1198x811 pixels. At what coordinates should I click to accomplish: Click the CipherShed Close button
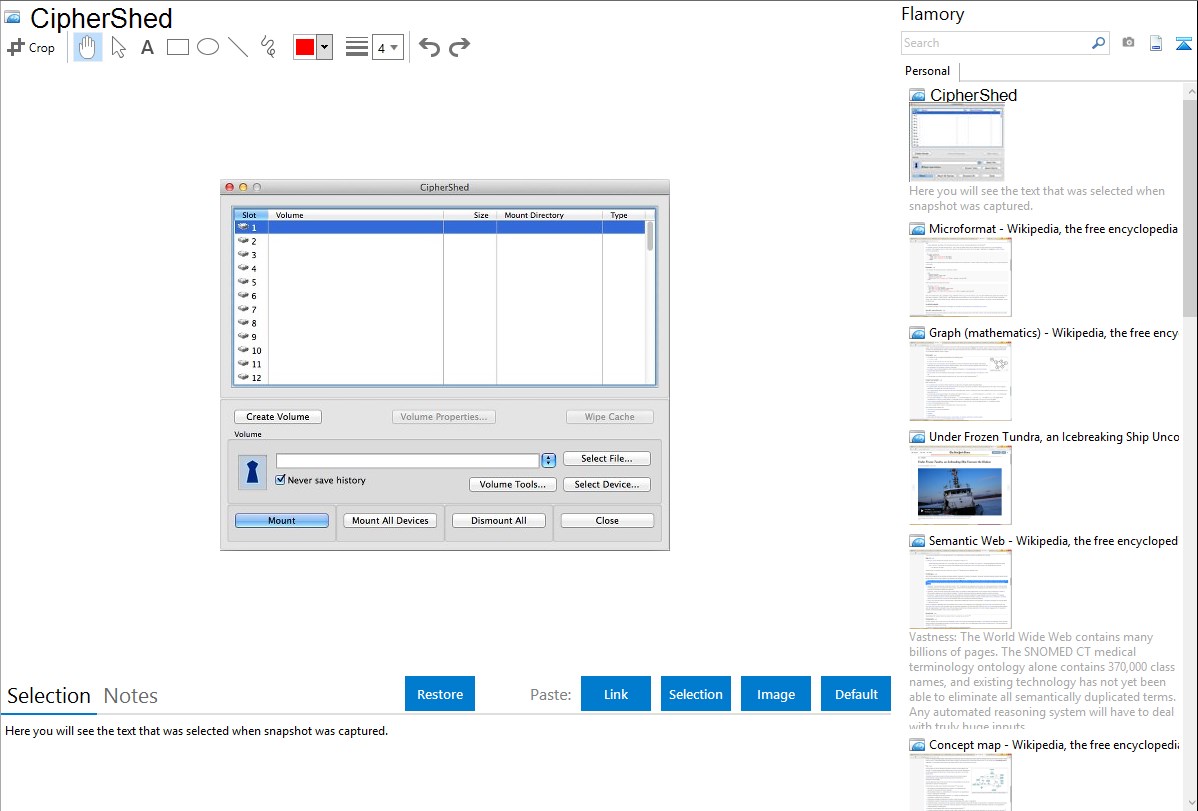[x=607, y=521]
